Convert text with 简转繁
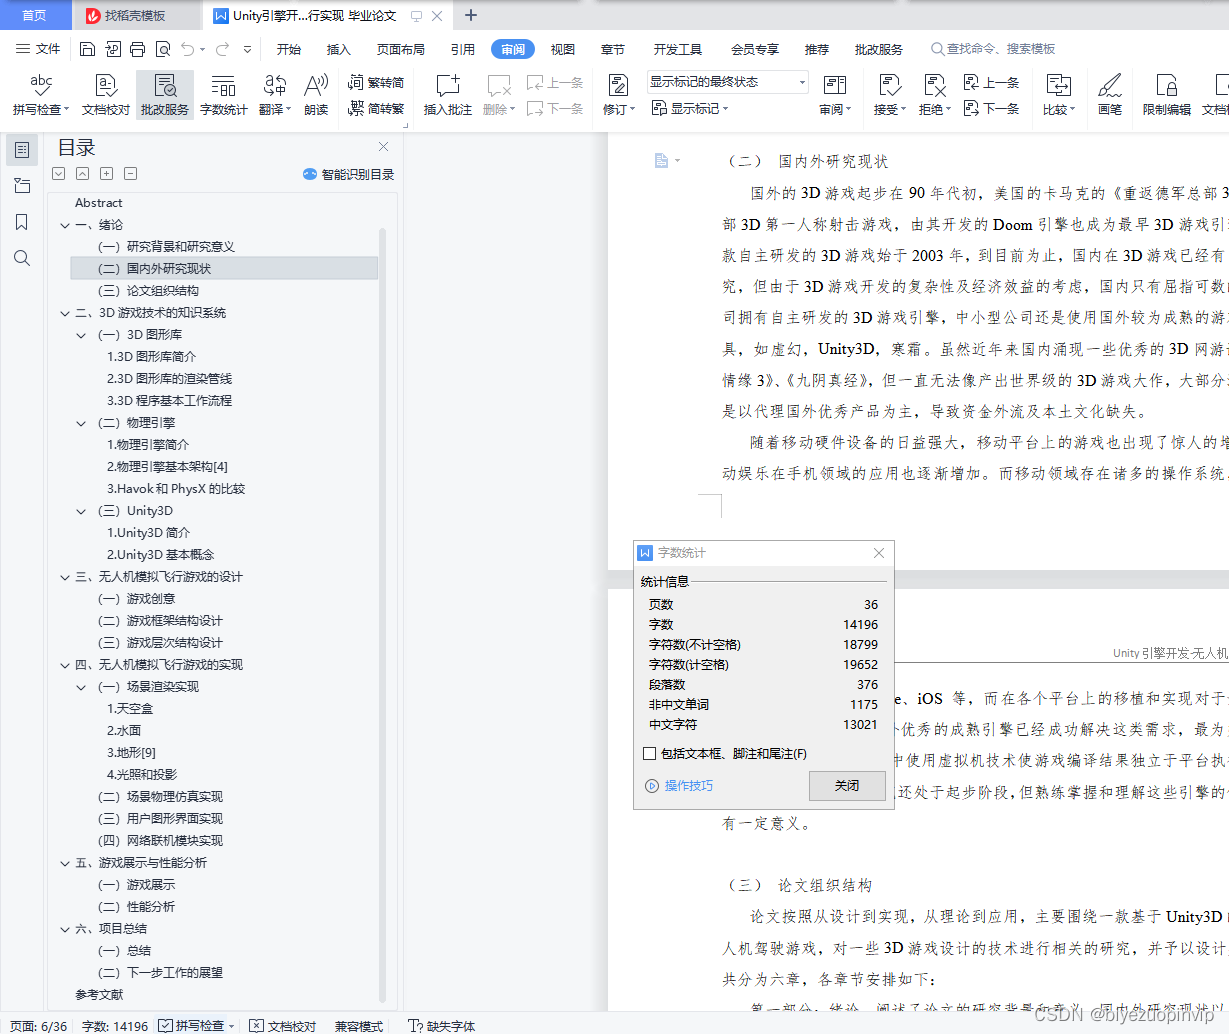This screenshot has height=1034, width=1229. (376, 108)
